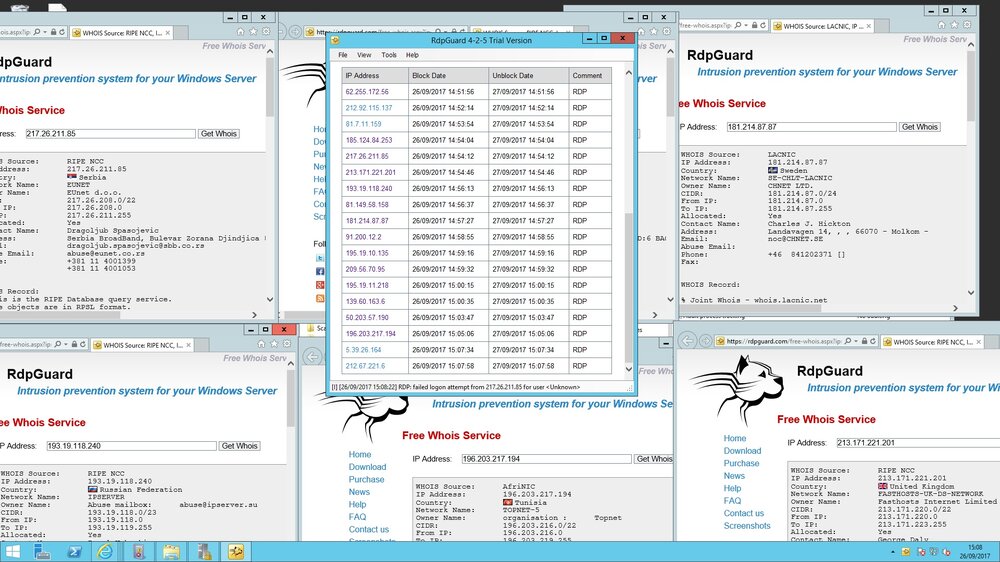Show hidden system tray icons arrow

point(892,552)
